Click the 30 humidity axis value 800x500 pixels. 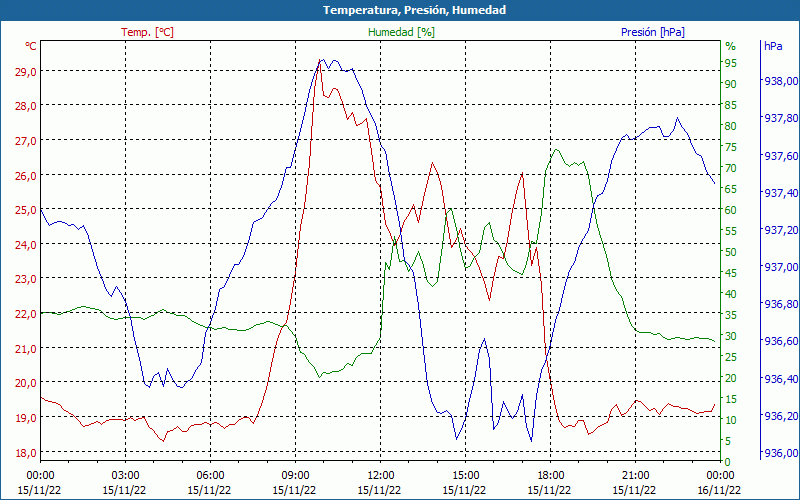[731, 336]
